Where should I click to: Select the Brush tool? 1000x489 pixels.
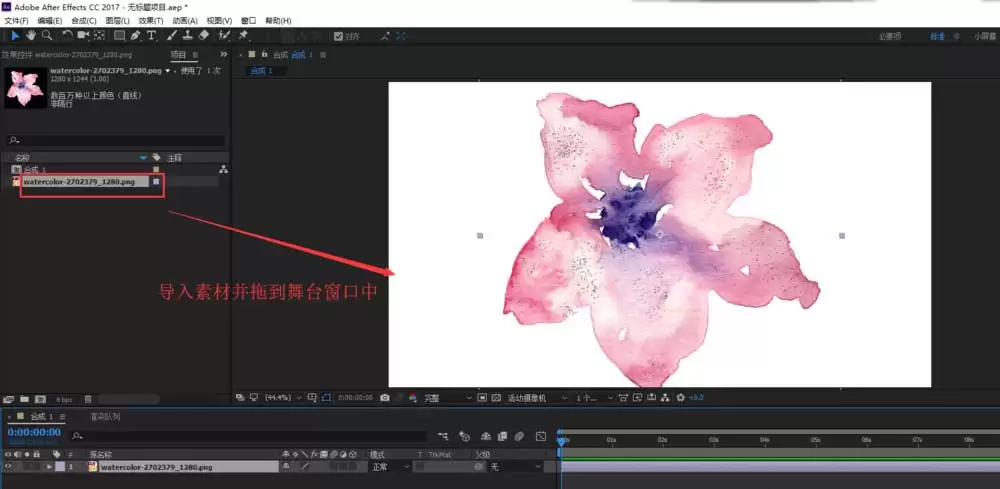172,36
